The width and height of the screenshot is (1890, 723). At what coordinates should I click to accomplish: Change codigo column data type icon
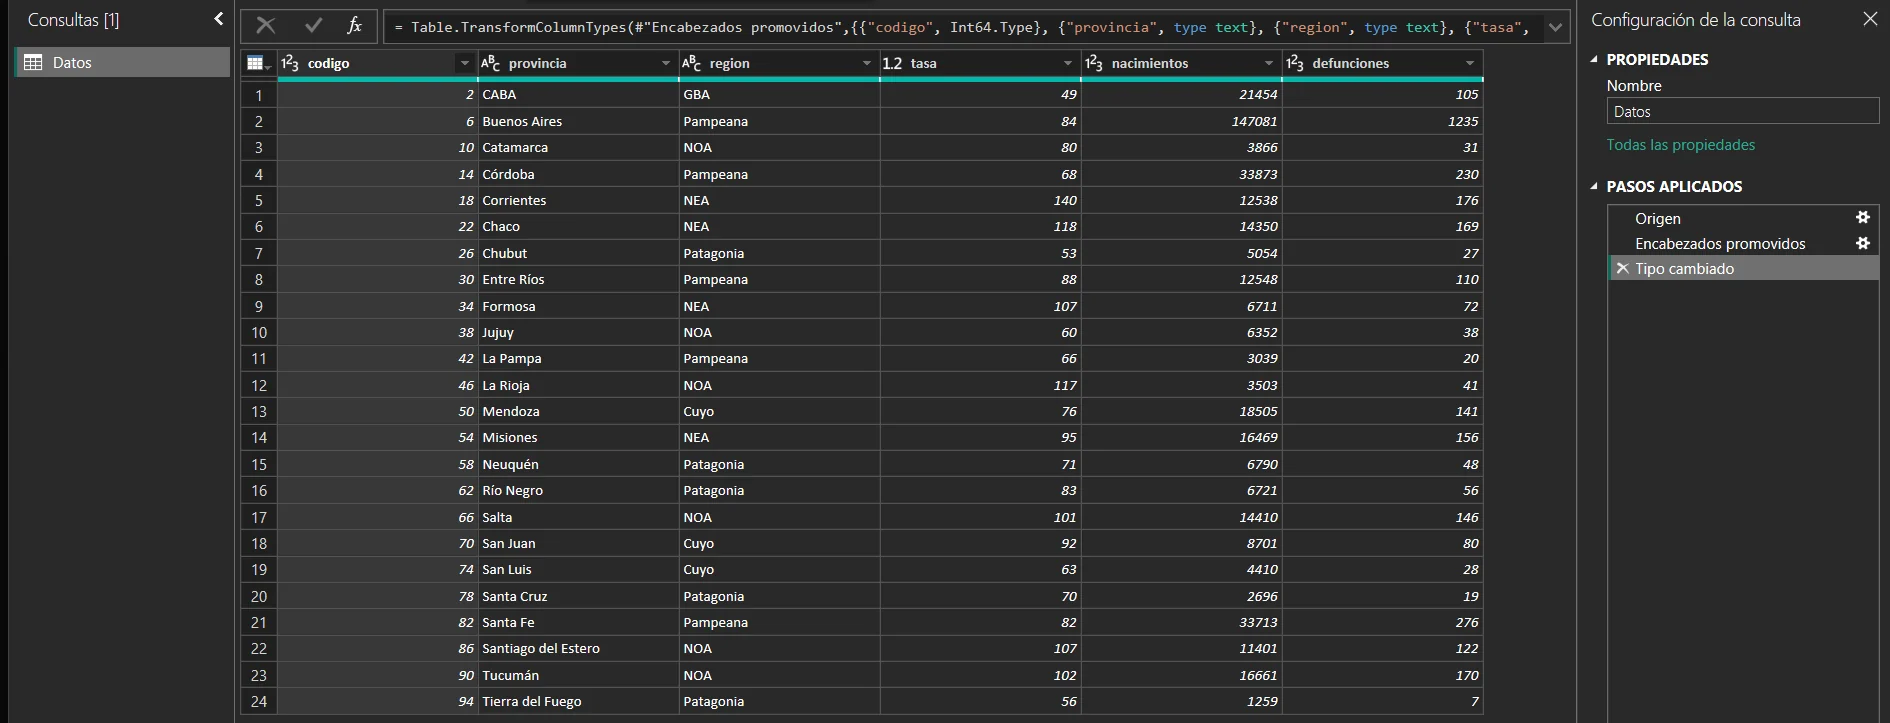(290, 63)
